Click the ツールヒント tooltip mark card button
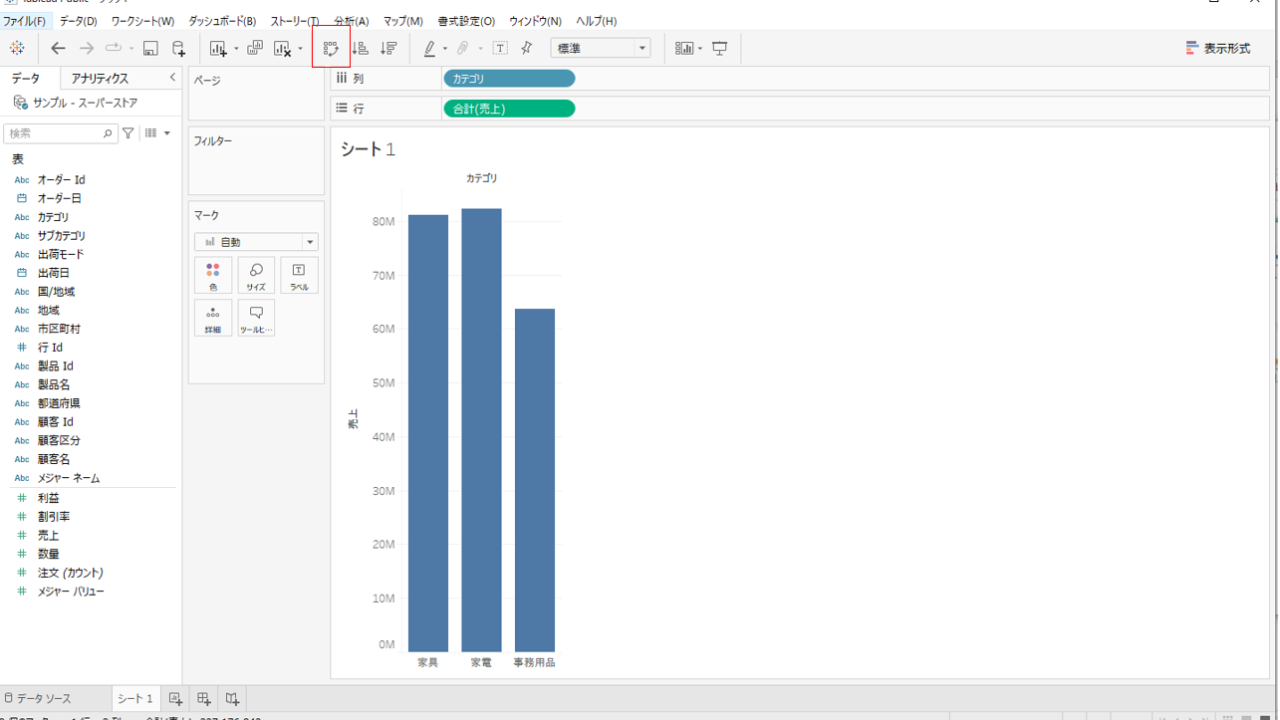The image size is (1280, 720). click(x=256, y=318)
